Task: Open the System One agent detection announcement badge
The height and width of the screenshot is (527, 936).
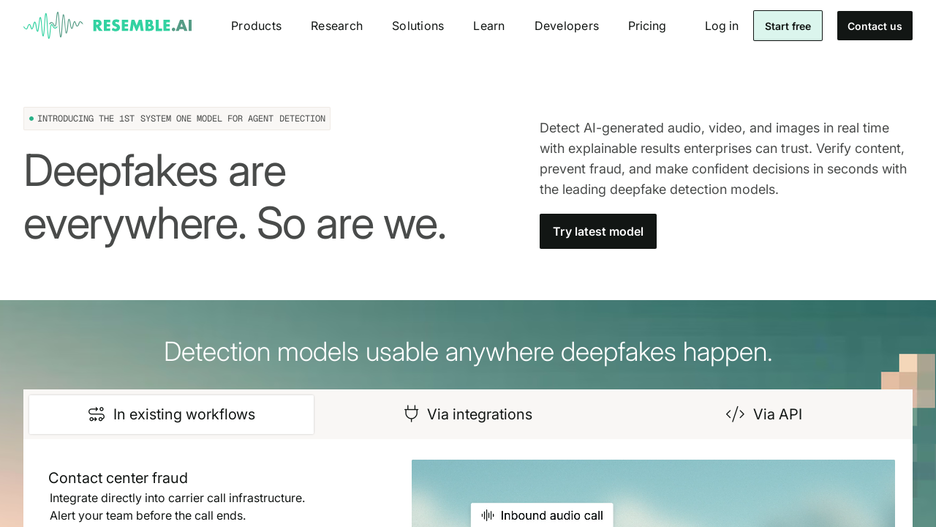Action: [177, 119]
